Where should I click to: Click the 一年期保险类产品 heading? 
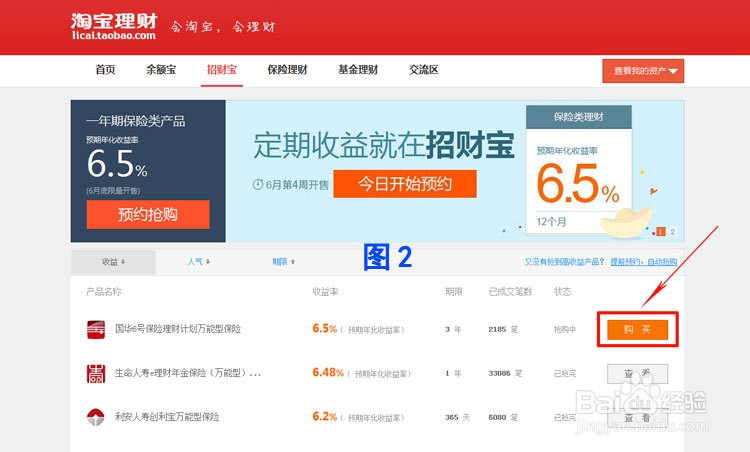(x=136, y=121)
